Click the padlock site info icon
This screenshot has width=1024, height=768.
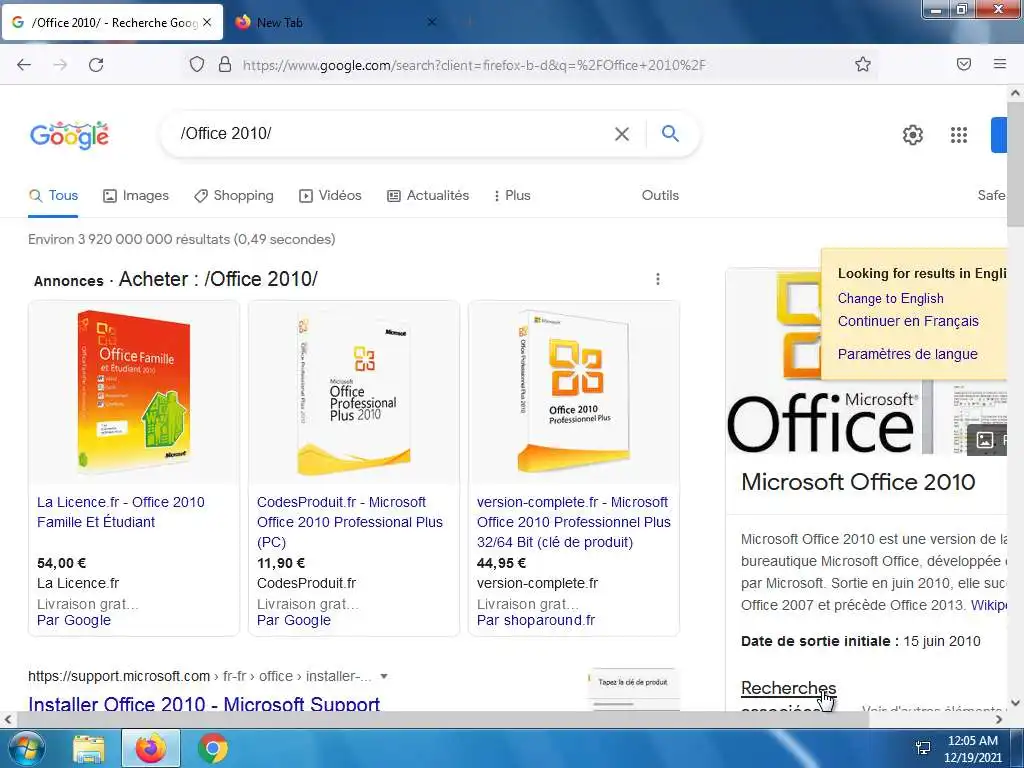click(x=225, y=64)
